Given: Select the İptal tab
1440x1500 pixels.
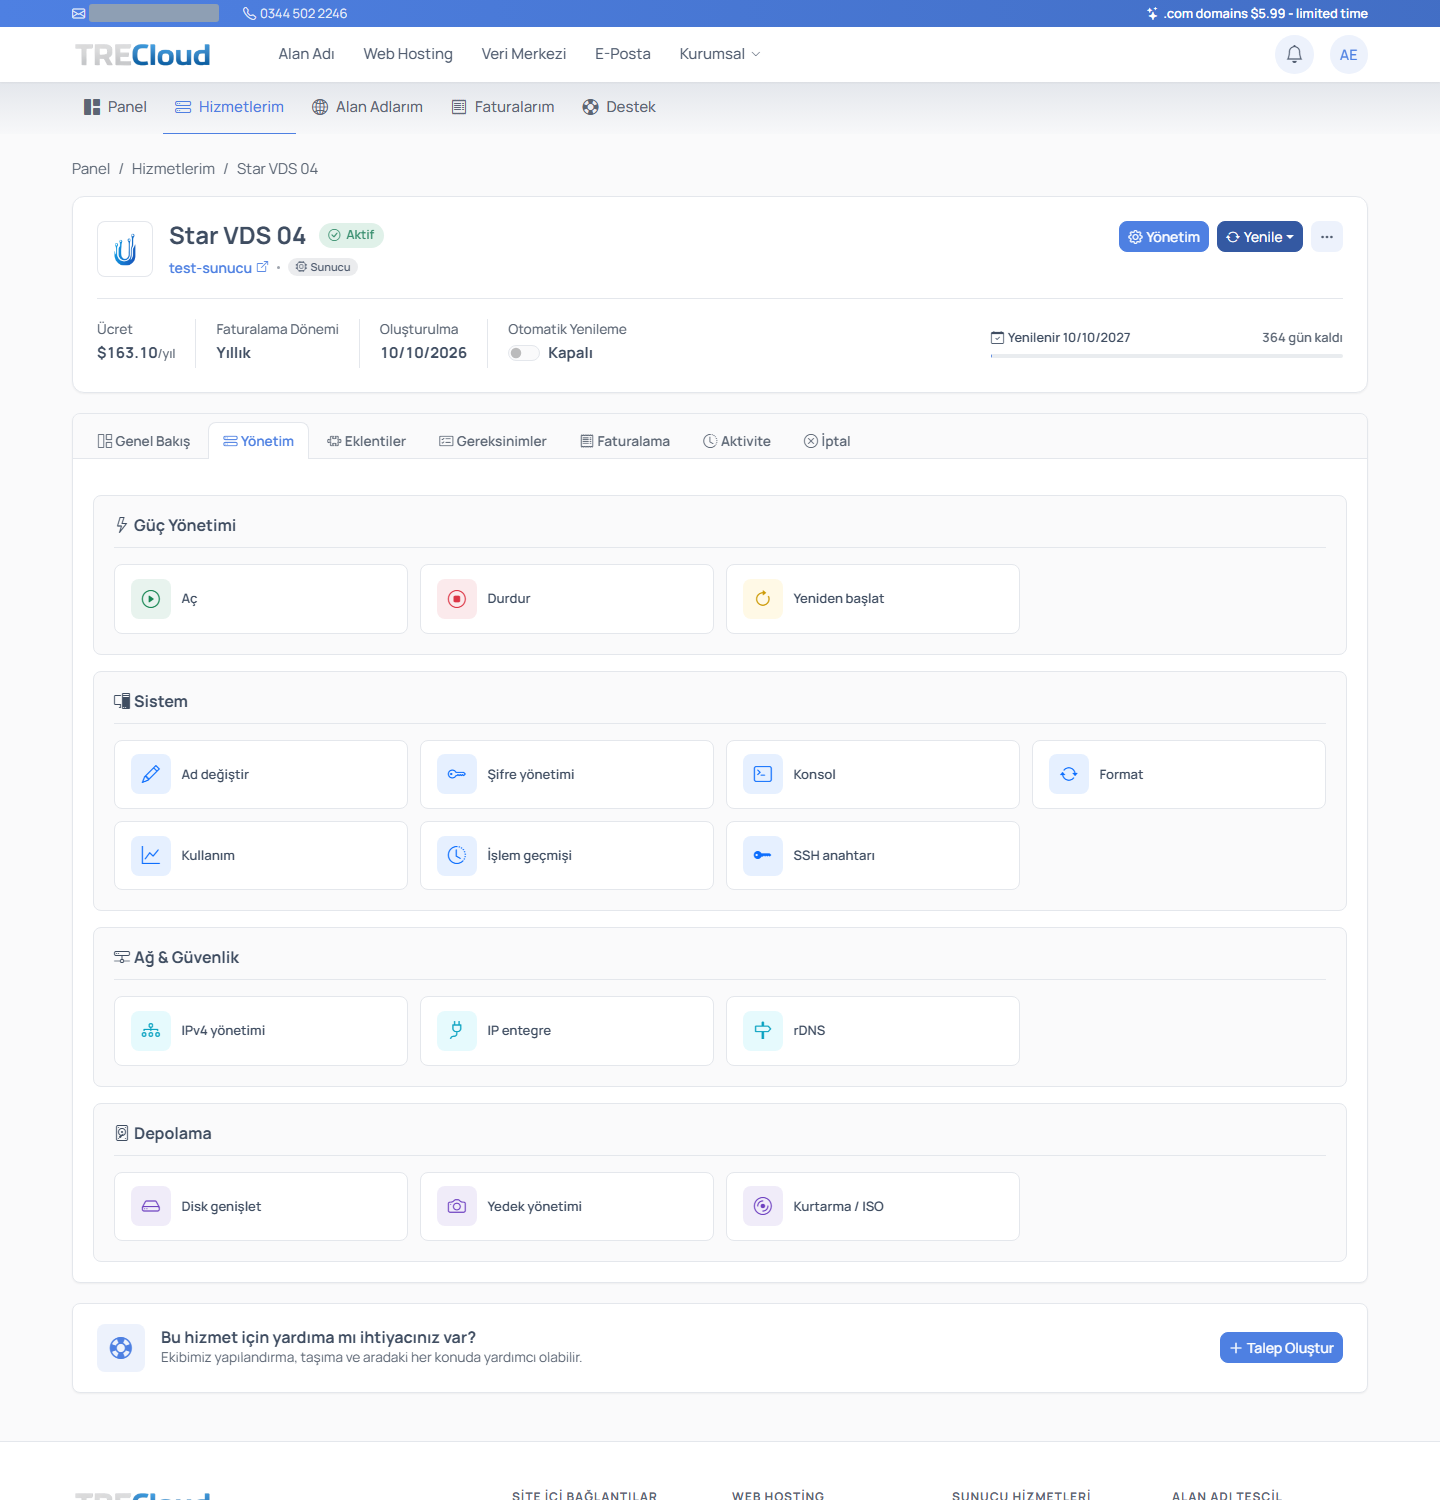Looking at the screenshot, I should pyautogui.click(x=827, y=441).
